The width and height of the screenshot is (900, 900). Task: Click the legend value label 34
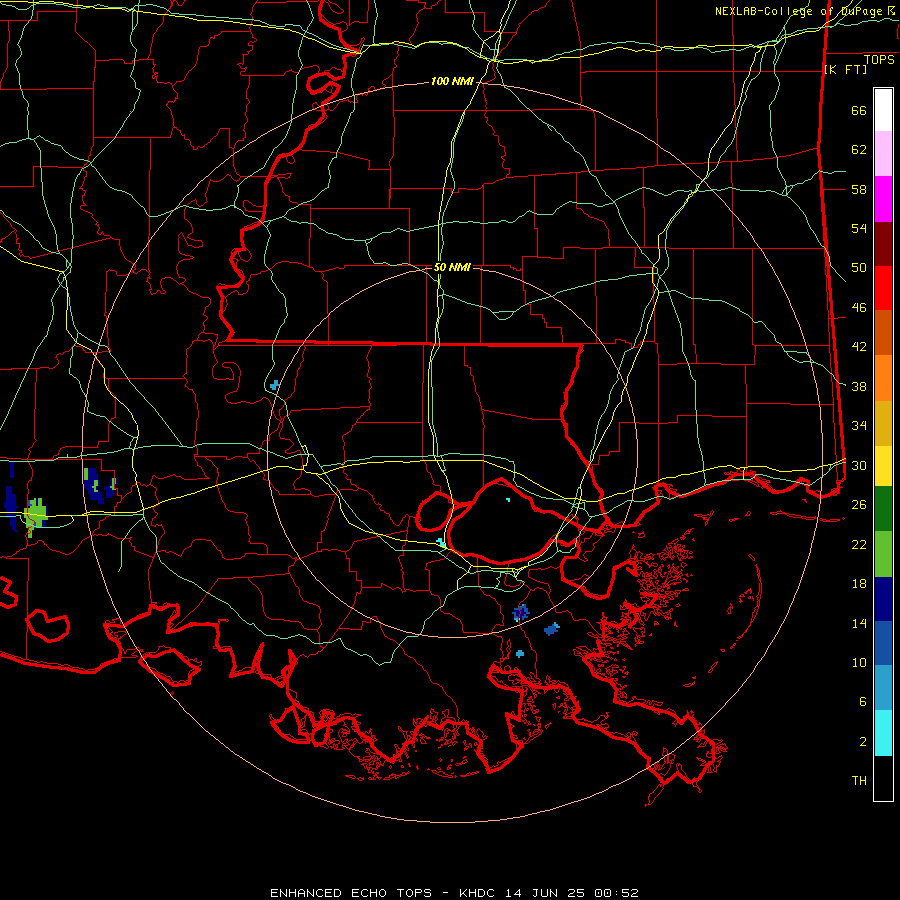coord(859,425)
